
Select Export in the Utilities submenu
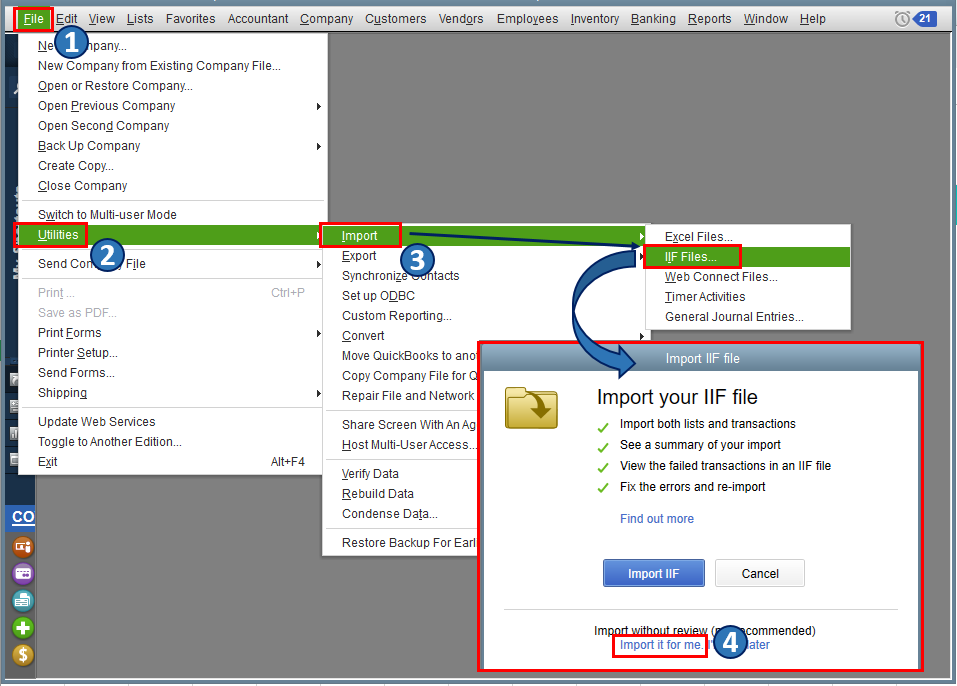tap(359, 256)
